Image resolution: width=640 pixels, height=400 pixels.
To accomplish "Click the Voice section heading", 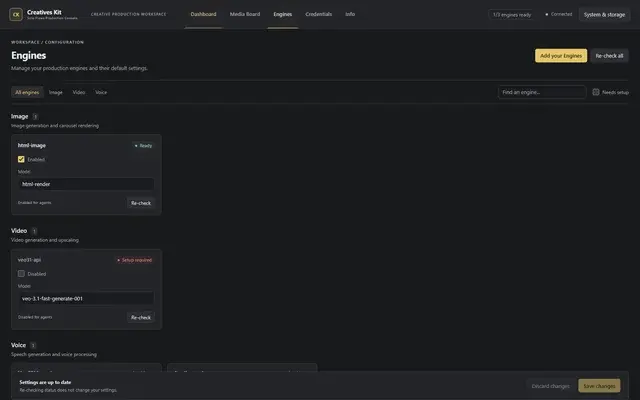I will 18,345.
